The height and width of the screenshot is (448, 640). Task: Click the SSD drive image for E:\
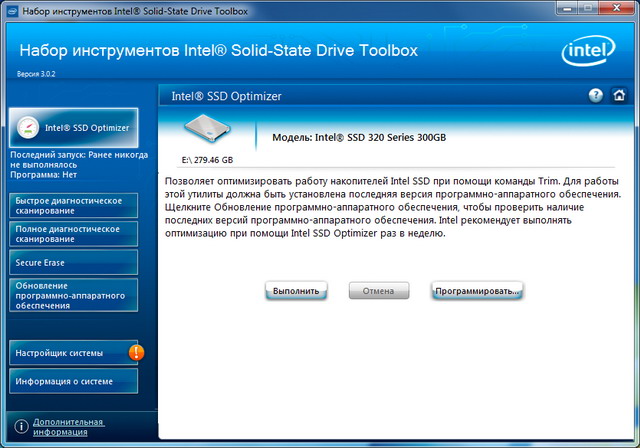[207, 128]
